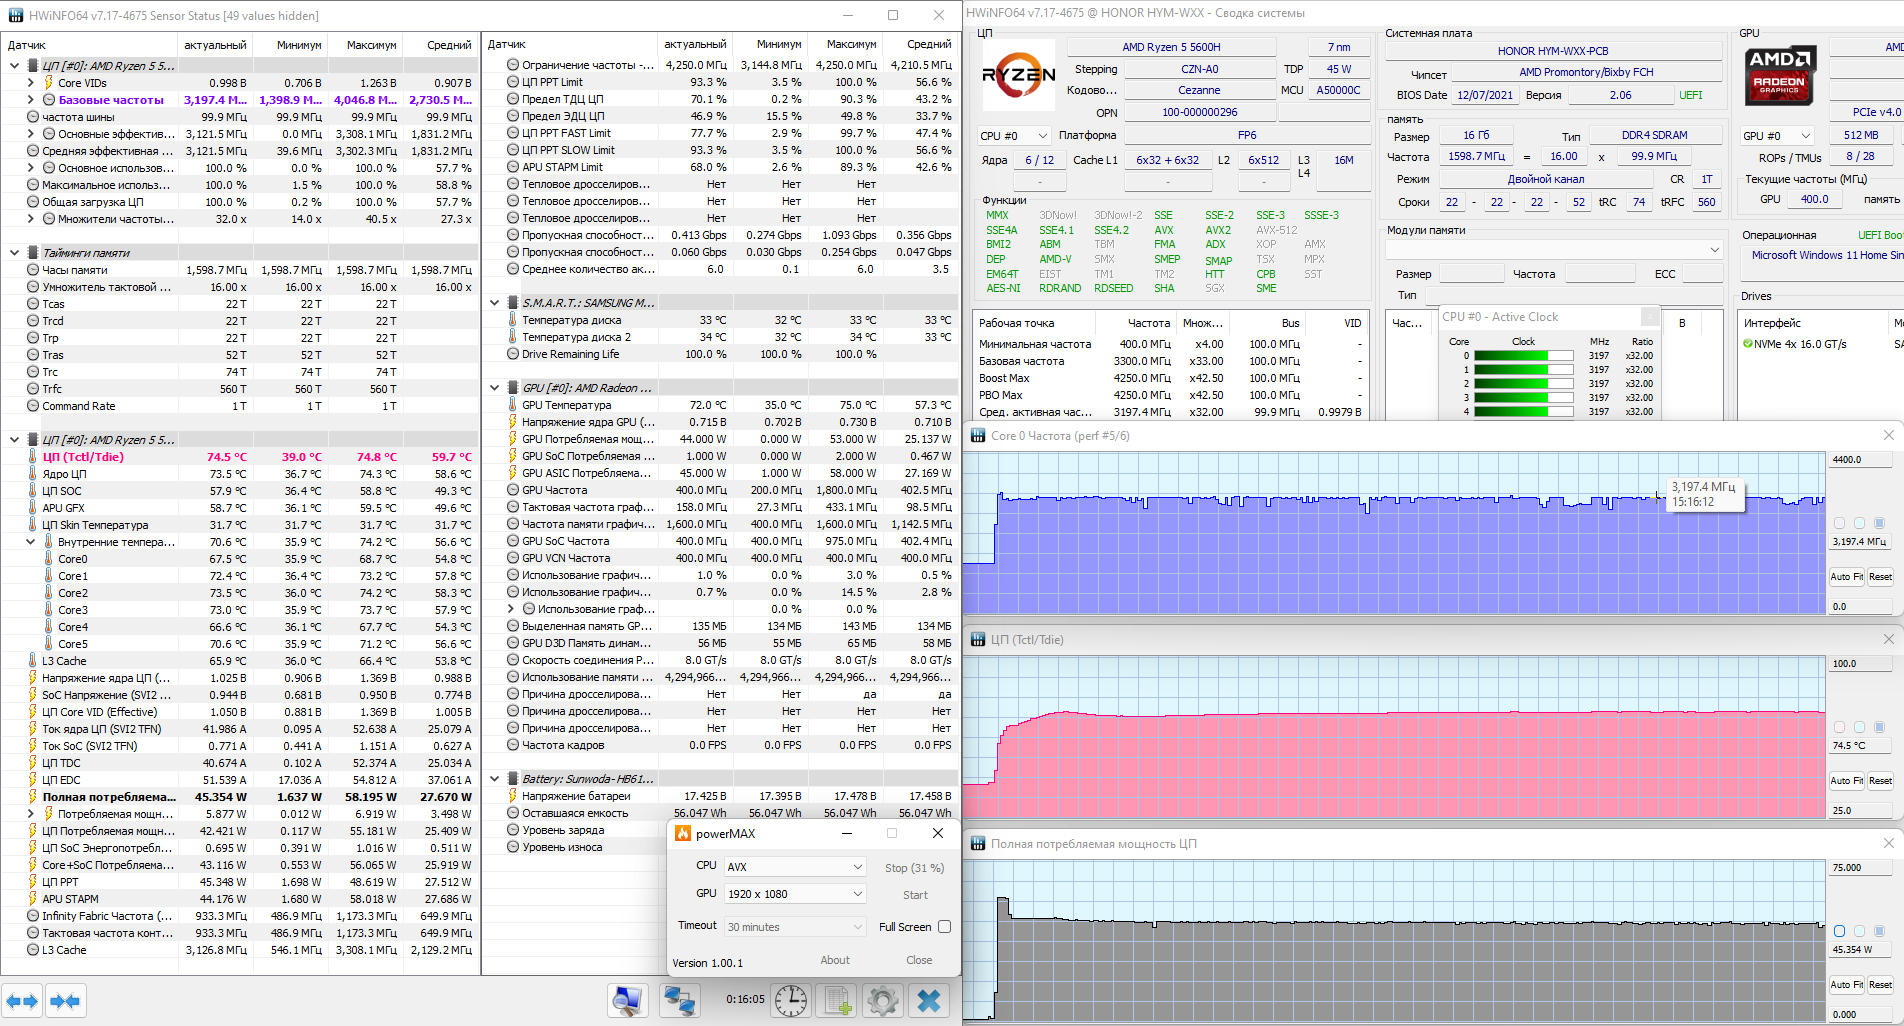Click the 'Stop (31 %)' button in powerMAX

[914, 868]
